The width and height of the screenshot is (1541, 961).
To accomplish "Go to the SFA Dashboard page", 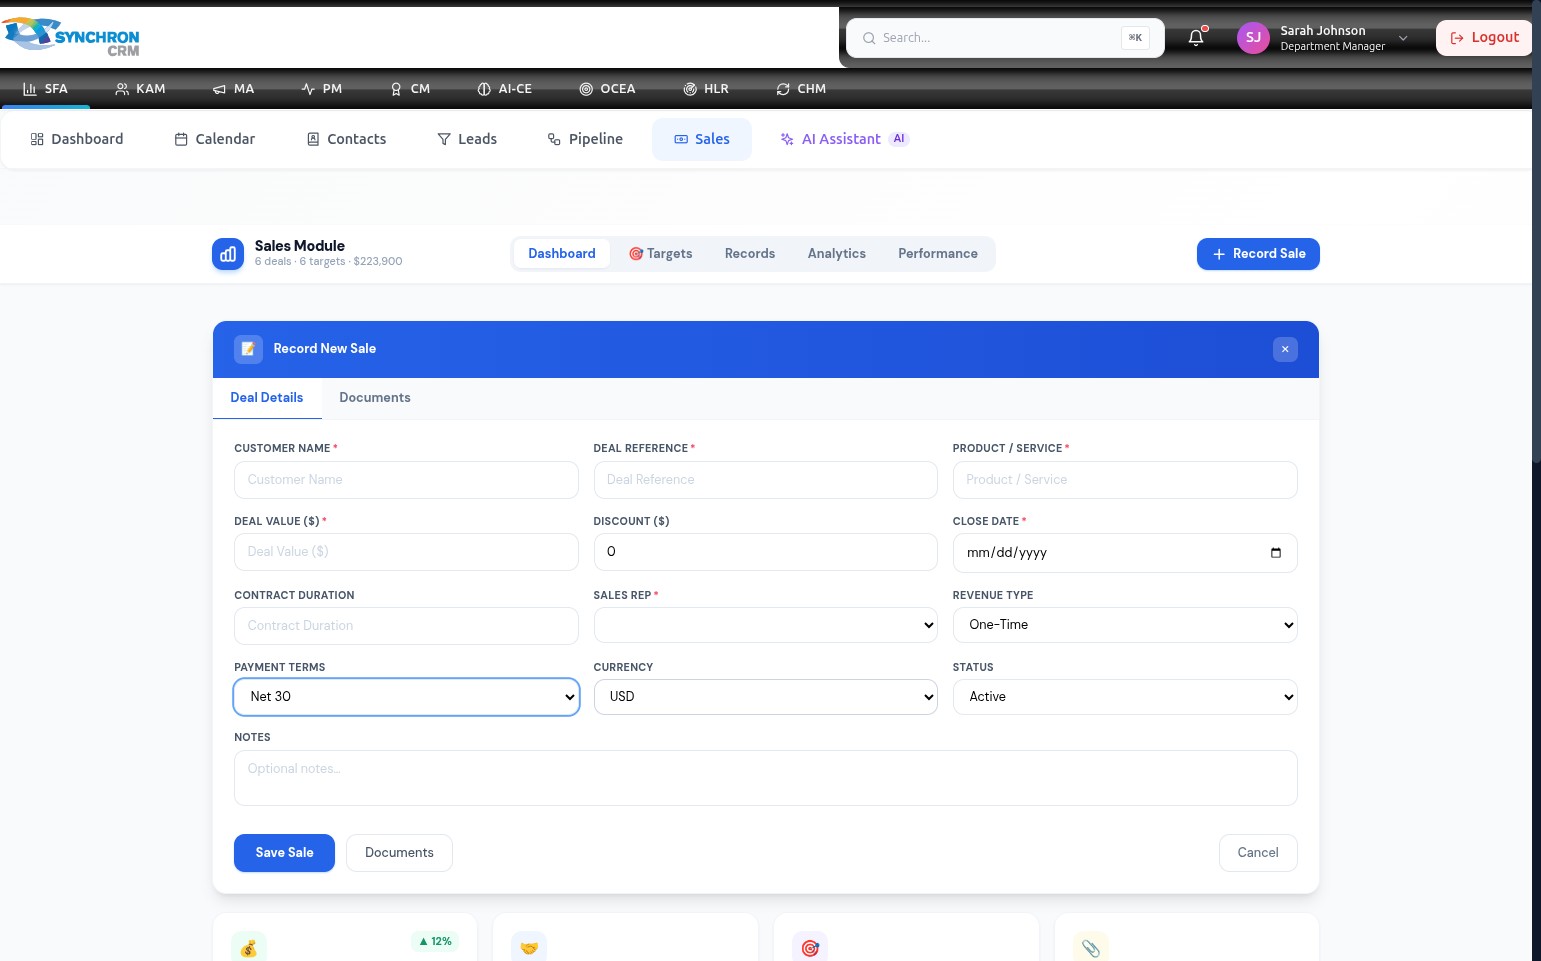I will click(x=77, y=139).
